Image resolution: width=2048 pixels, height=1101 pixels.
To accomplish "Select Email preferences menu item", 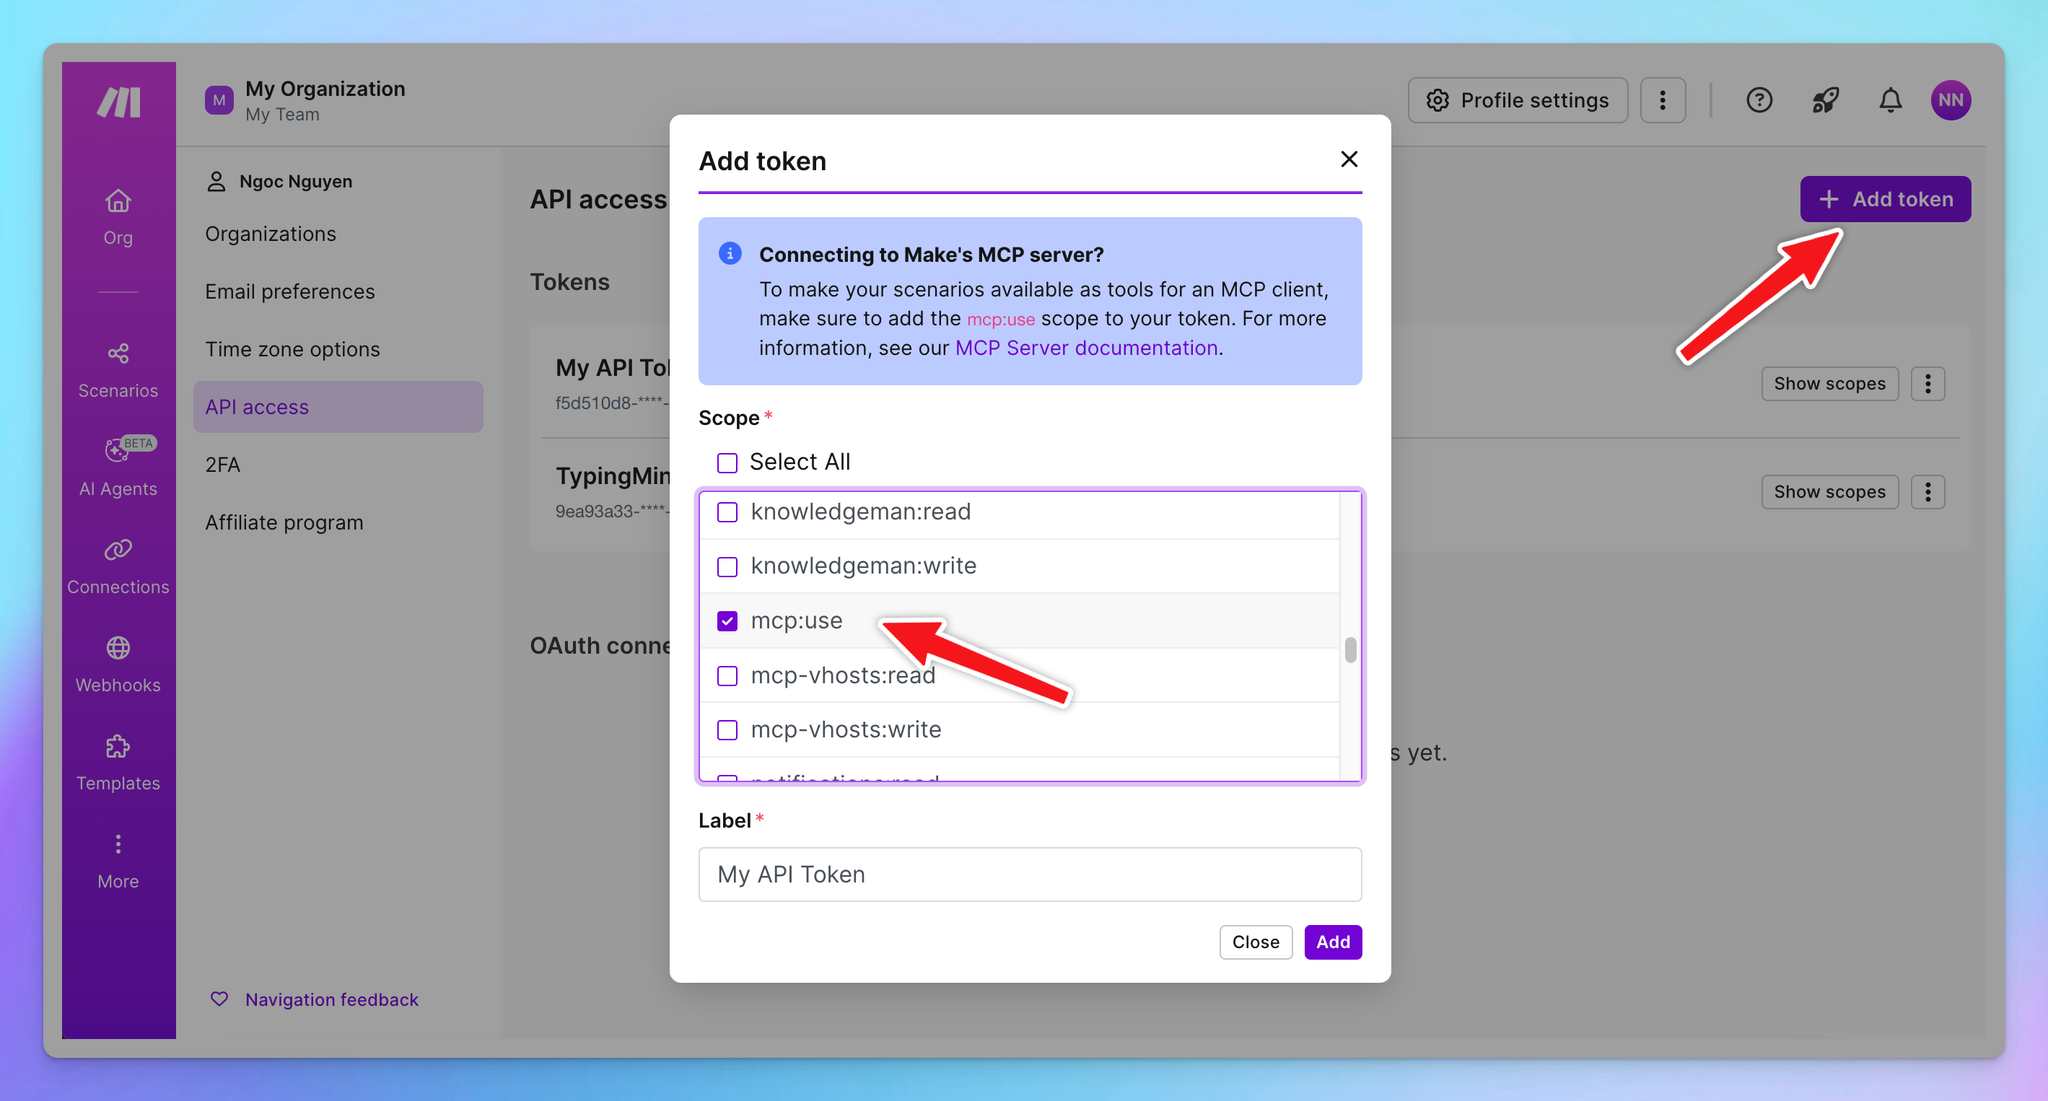I will [290, 292].
